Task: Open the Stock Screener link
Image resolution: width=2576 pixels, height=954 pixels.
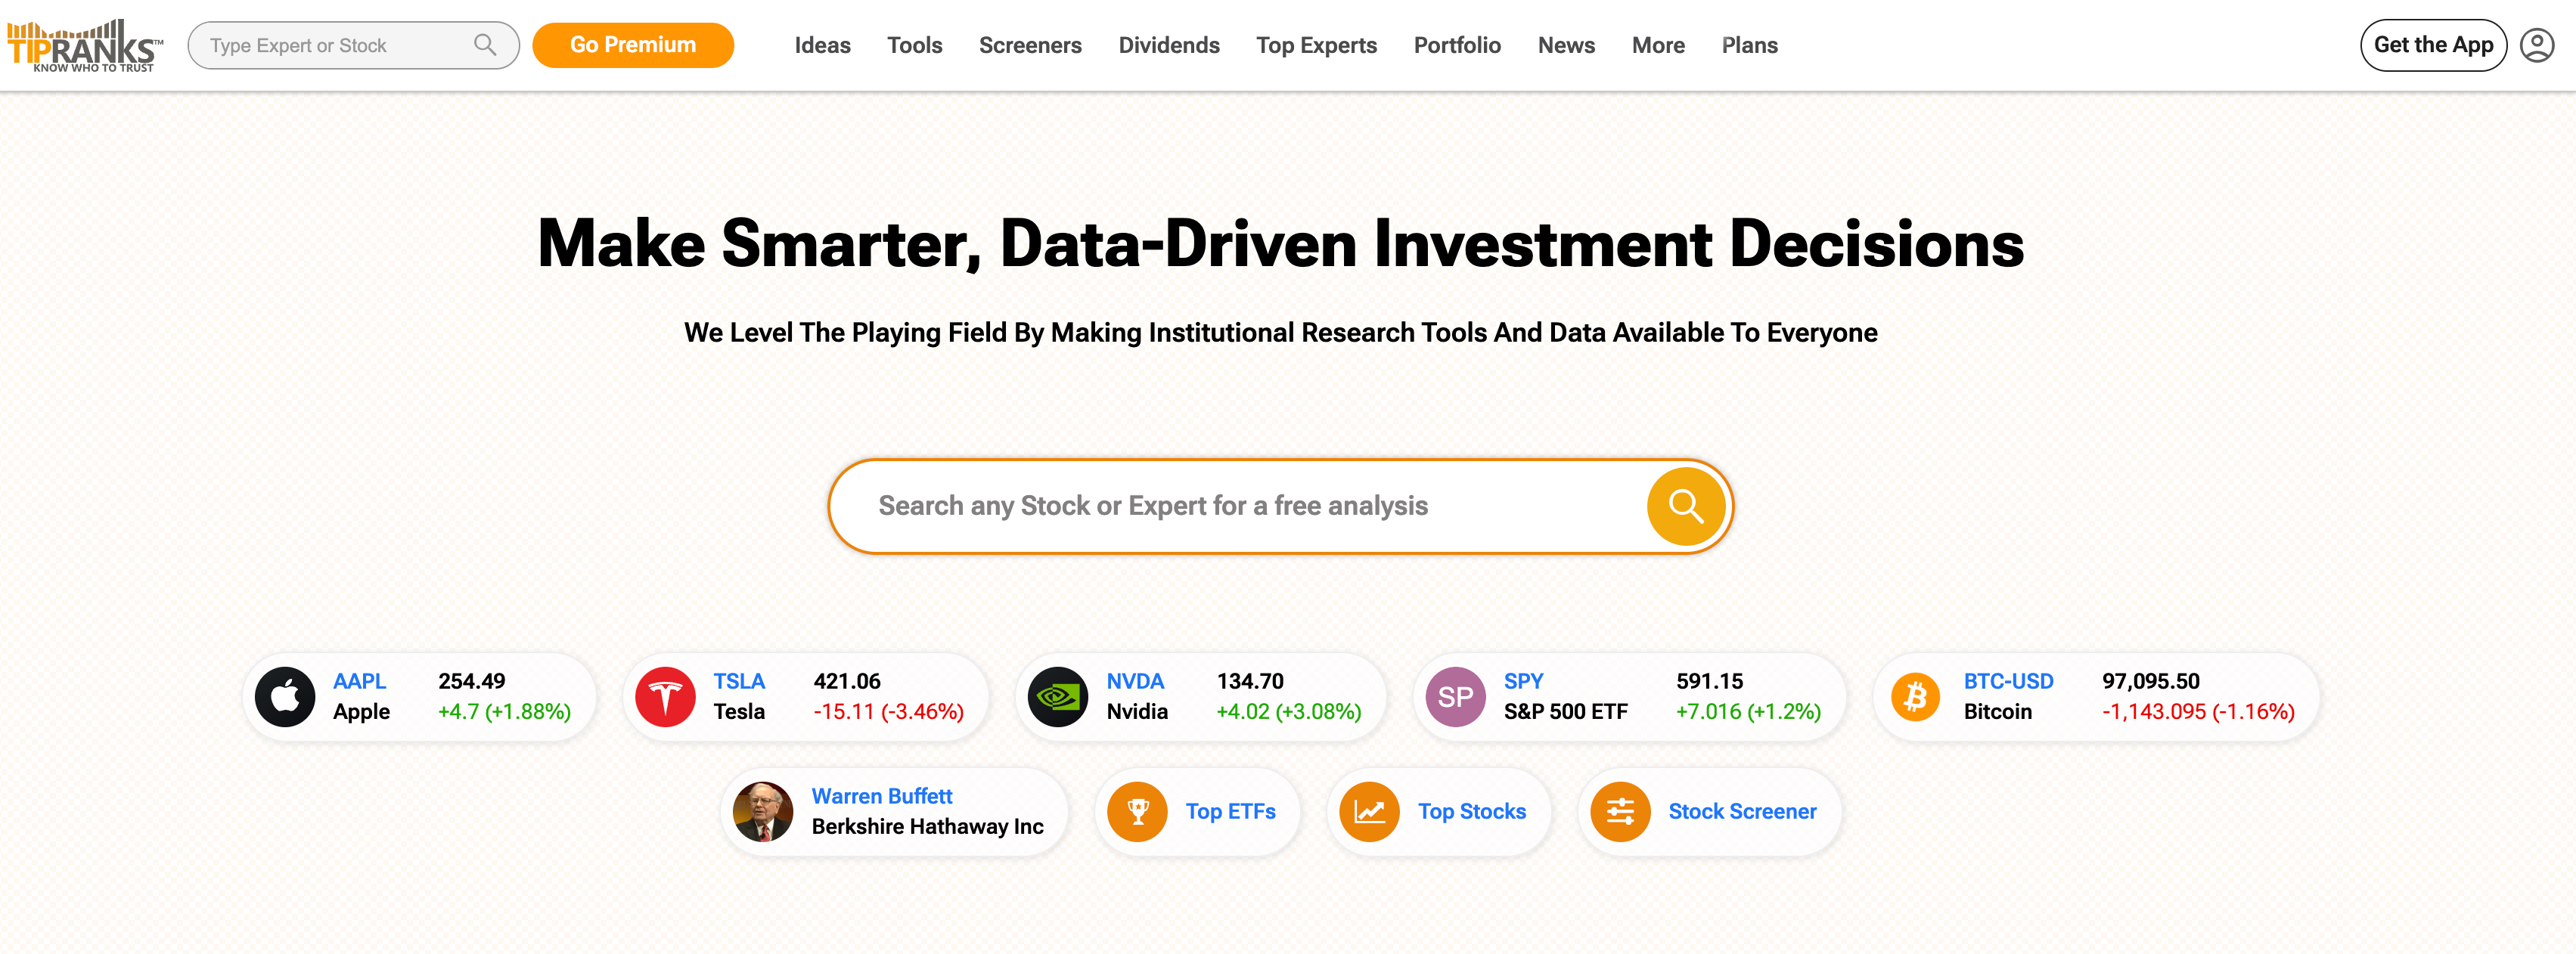Action: point(1742,812)
